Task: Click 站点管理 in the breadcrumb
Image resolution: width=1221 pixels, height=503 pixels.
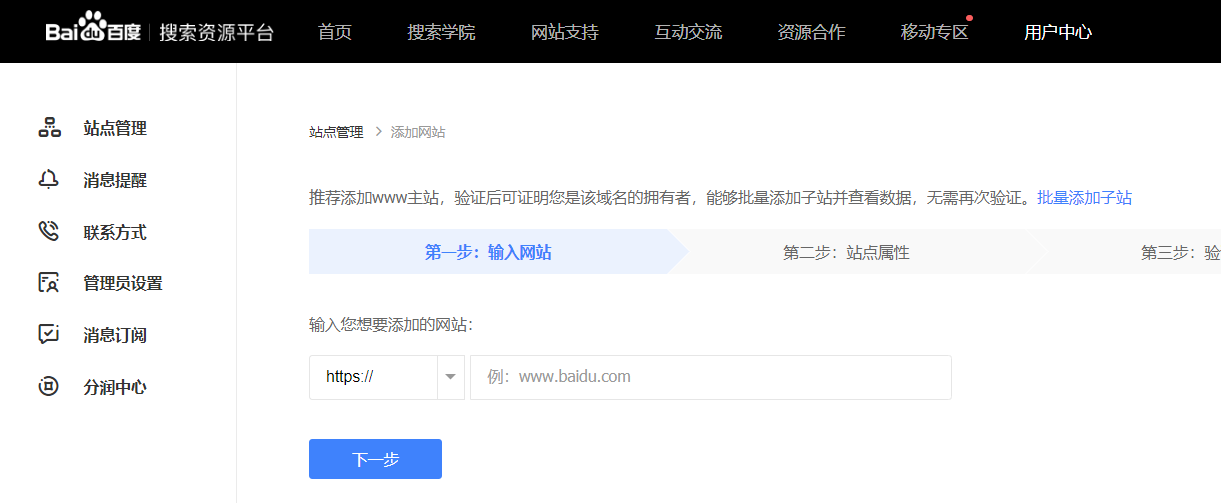Action: 336,132
